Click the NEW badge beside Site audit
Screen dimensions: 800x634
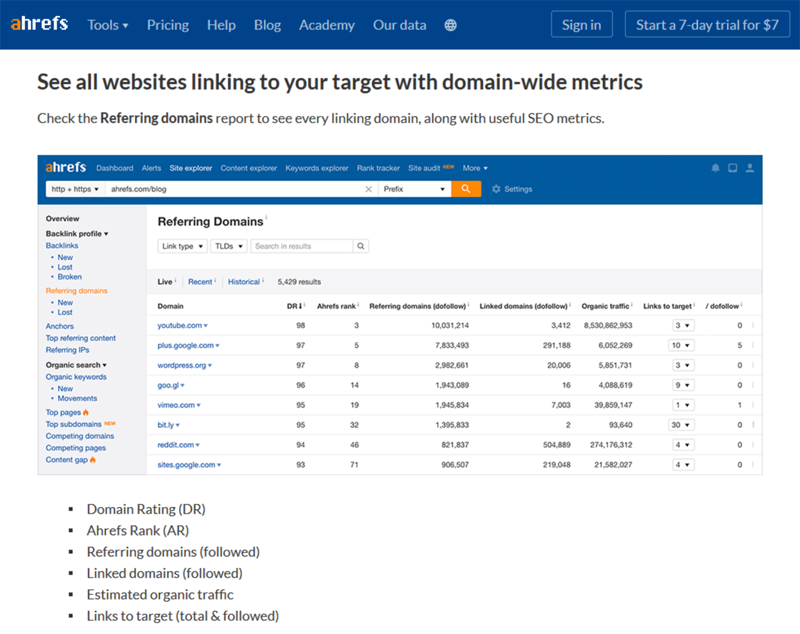[x=448, y=167]
